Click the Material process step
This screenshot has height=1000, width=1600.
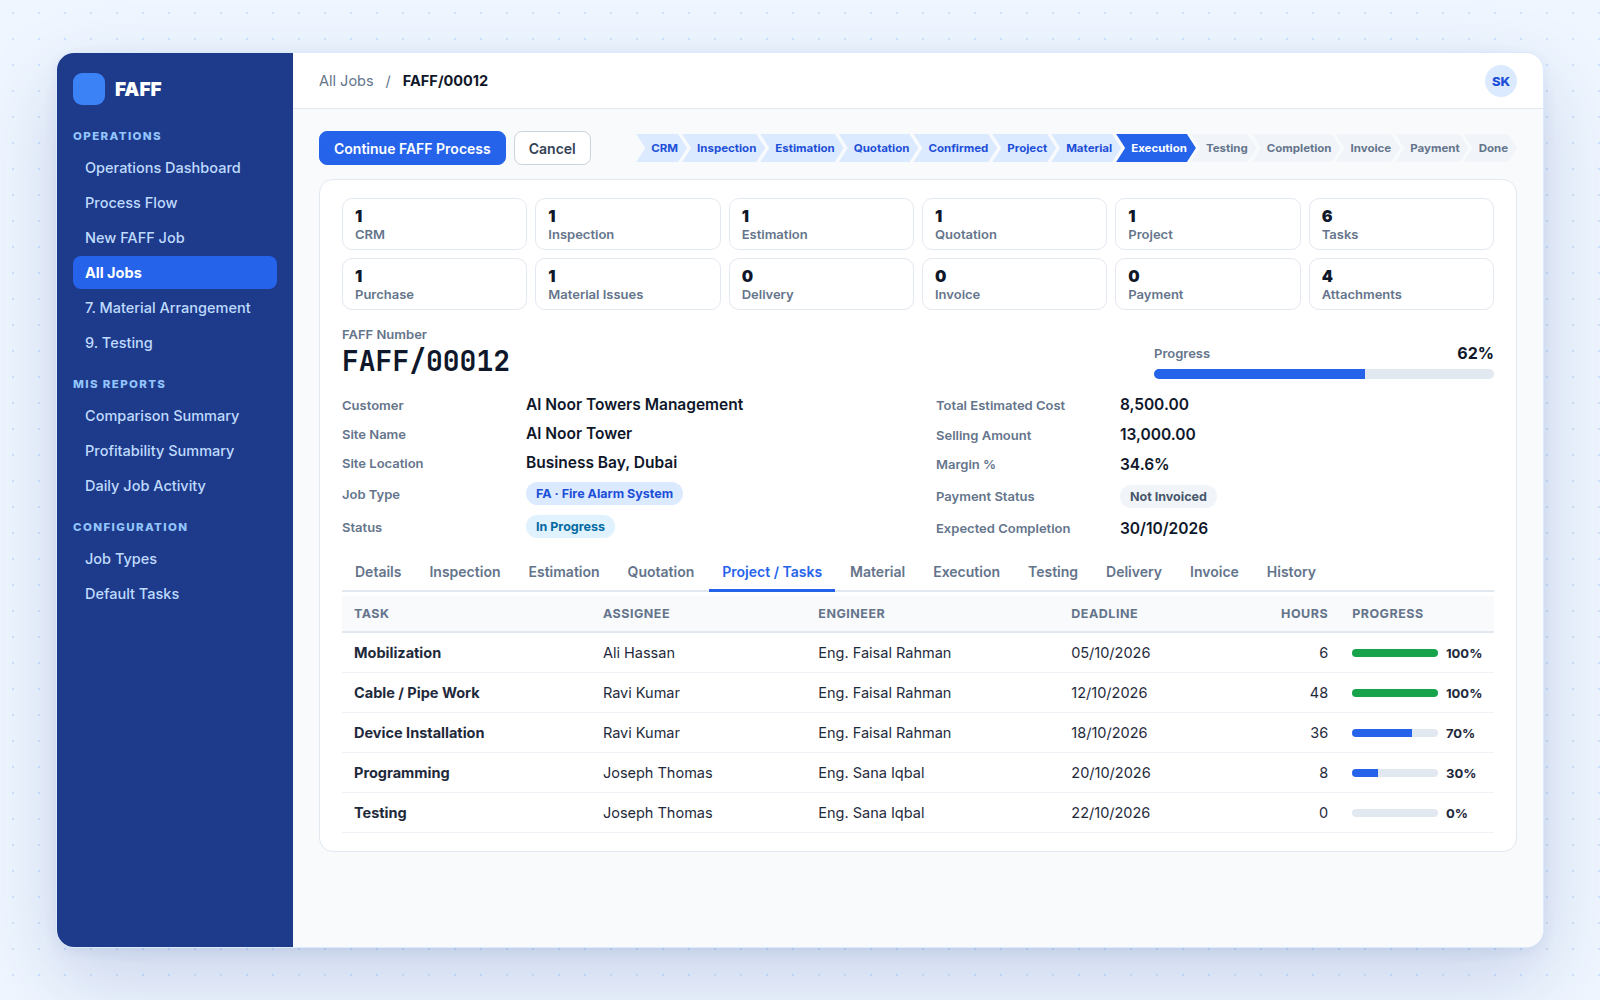[x=1089, y=148]
